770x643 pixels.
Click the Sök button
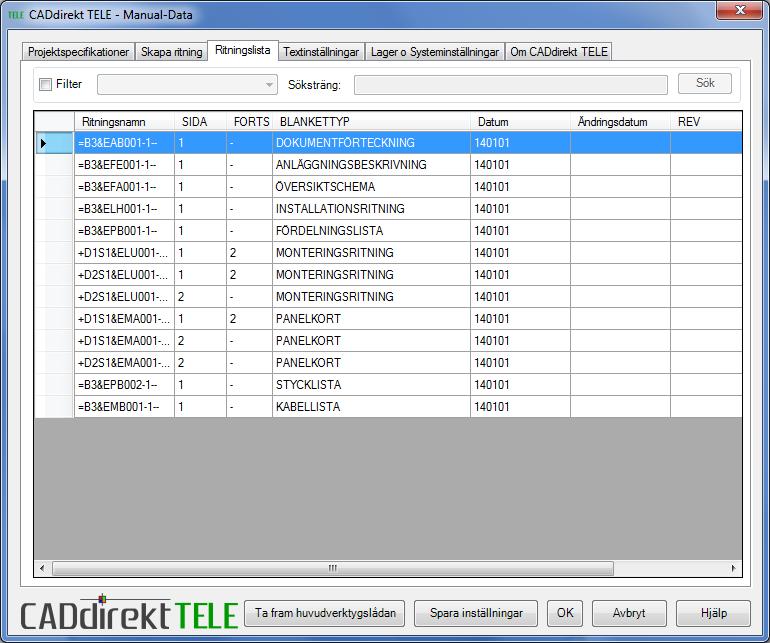[x=705, y=84]
